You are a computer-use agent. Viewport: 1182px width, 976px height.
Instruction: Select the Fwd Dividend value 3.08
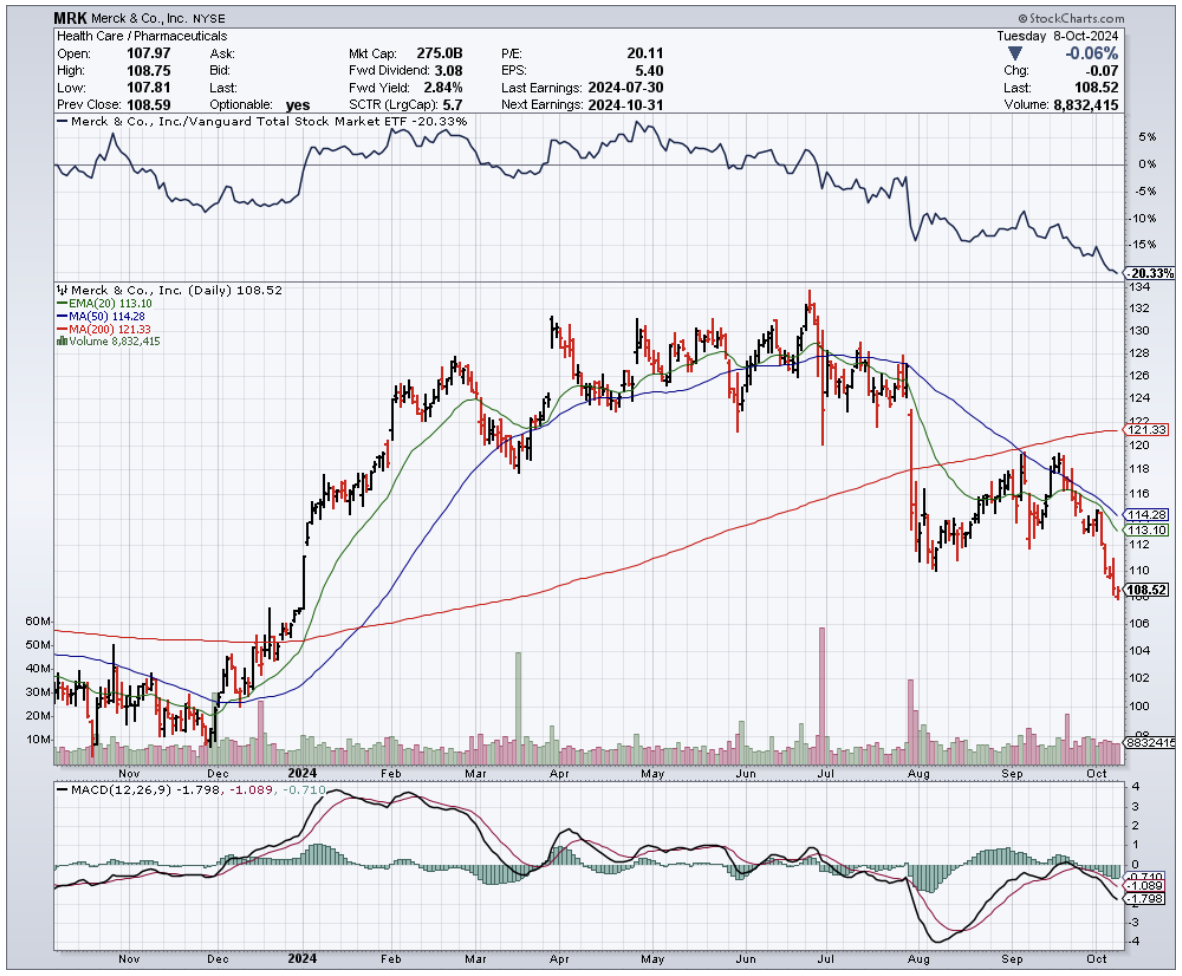coord(449,71)
